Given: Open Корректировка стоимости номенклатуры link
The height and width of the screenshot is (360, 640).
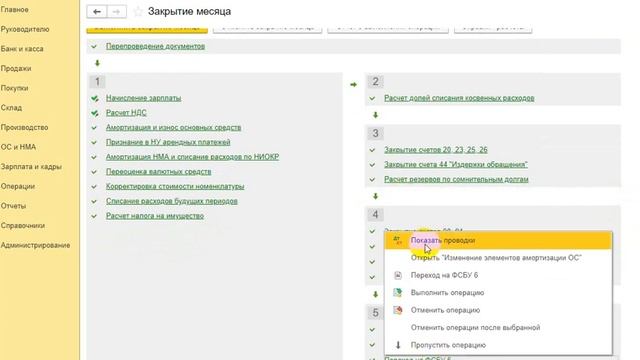Looking at the screenshot, I should [x=175, y=187].
